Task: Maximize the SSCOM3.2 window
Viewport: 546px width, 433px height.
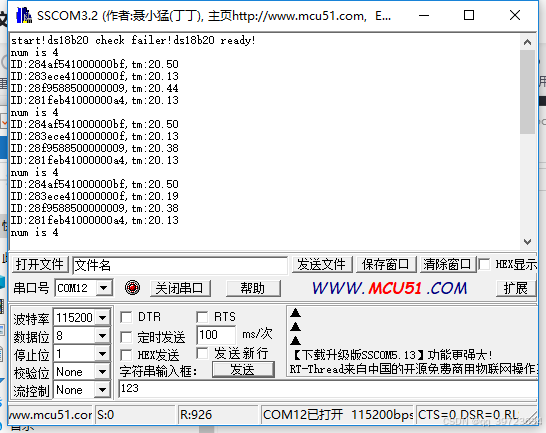Action: pos(469,15)
